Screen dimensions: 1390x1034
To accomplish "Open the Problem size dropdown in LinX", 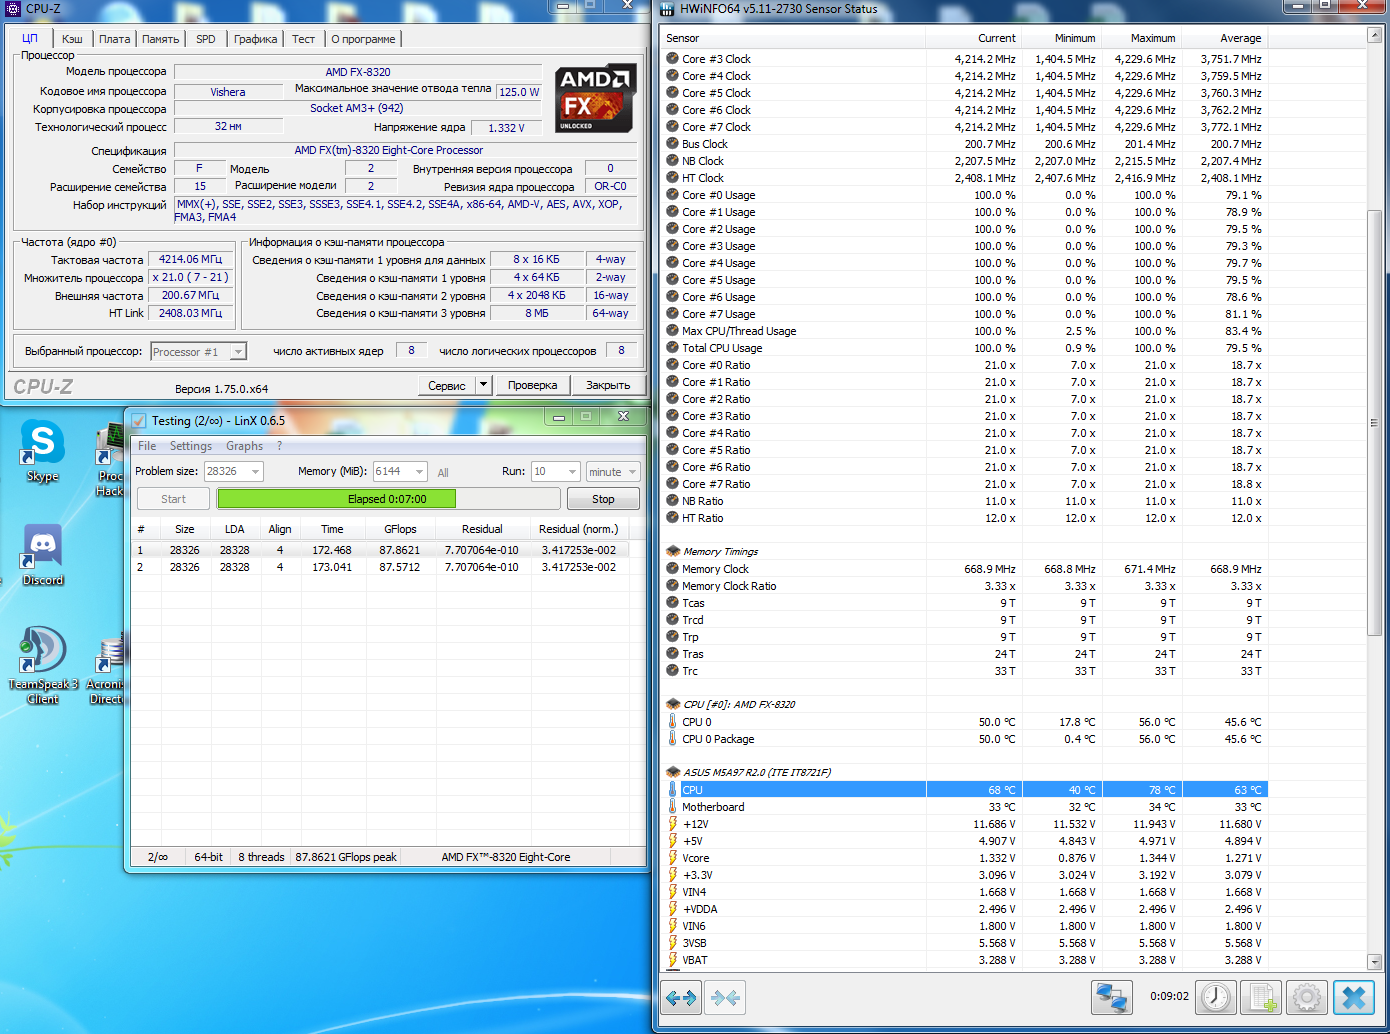I will (256, 472).
